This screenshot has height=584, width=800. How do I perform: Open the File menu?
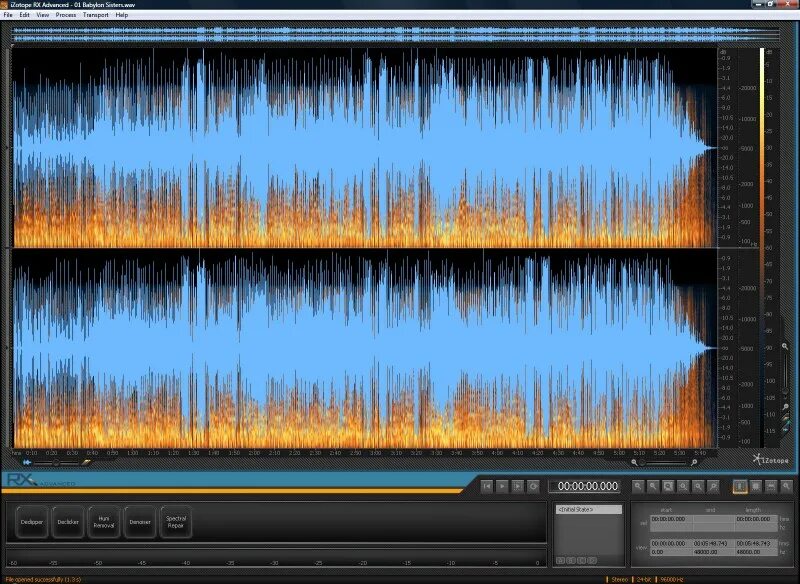[x=8, y=15]
